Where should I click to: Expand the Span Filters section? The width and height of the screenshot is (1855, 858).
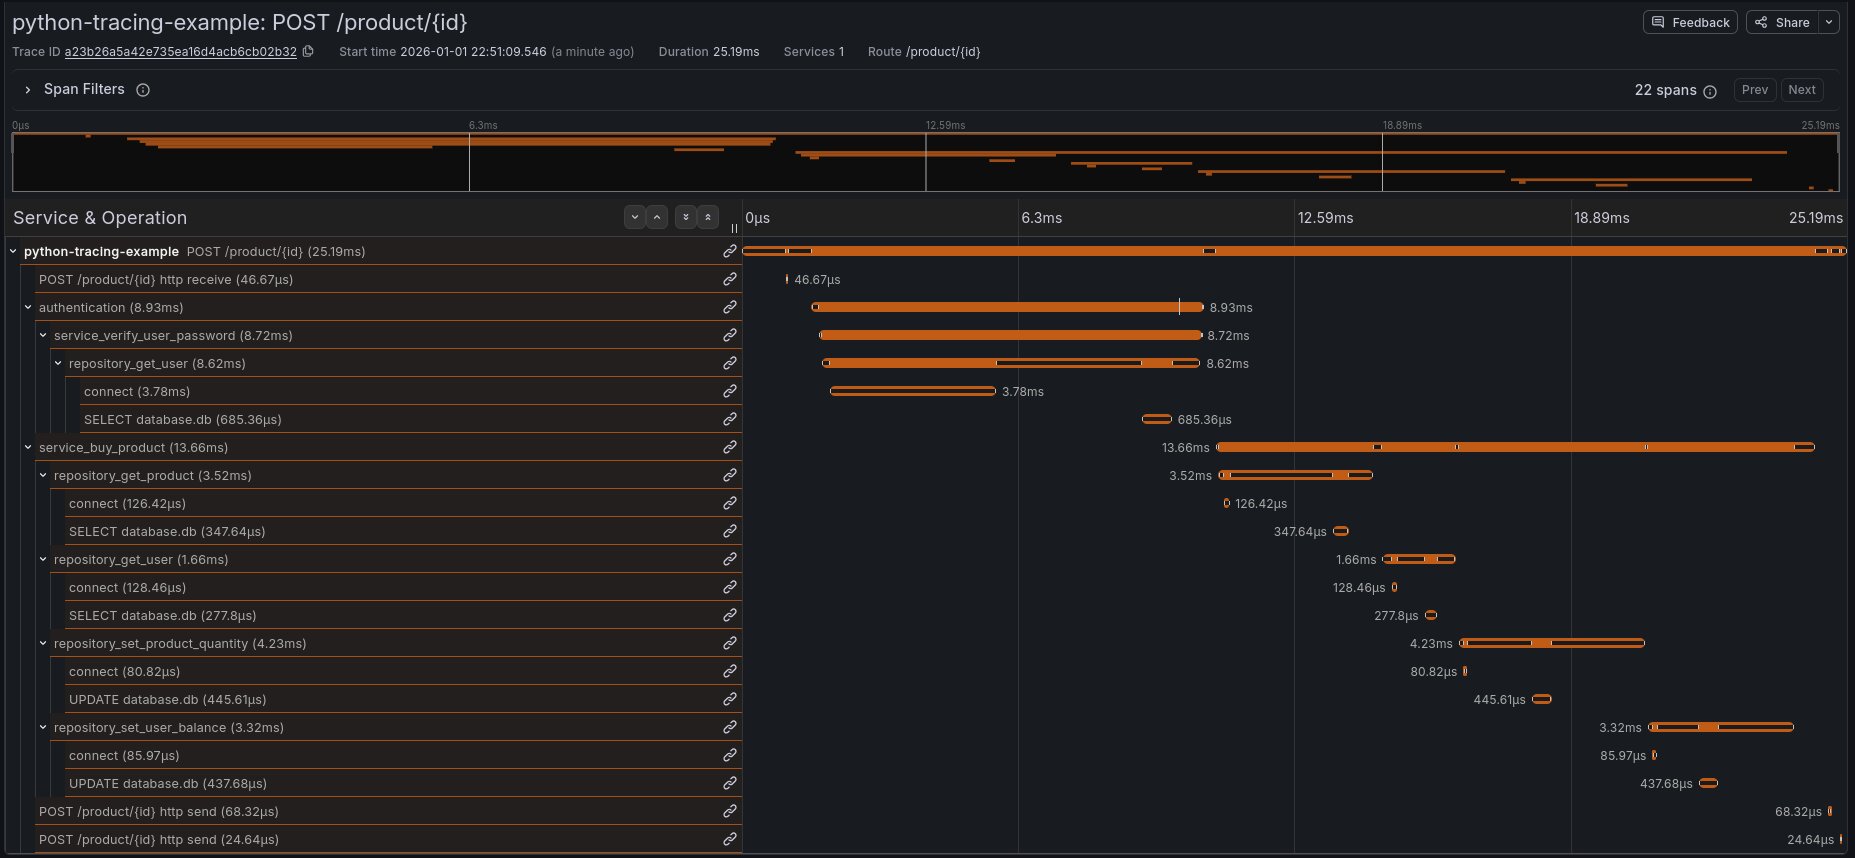28,90
